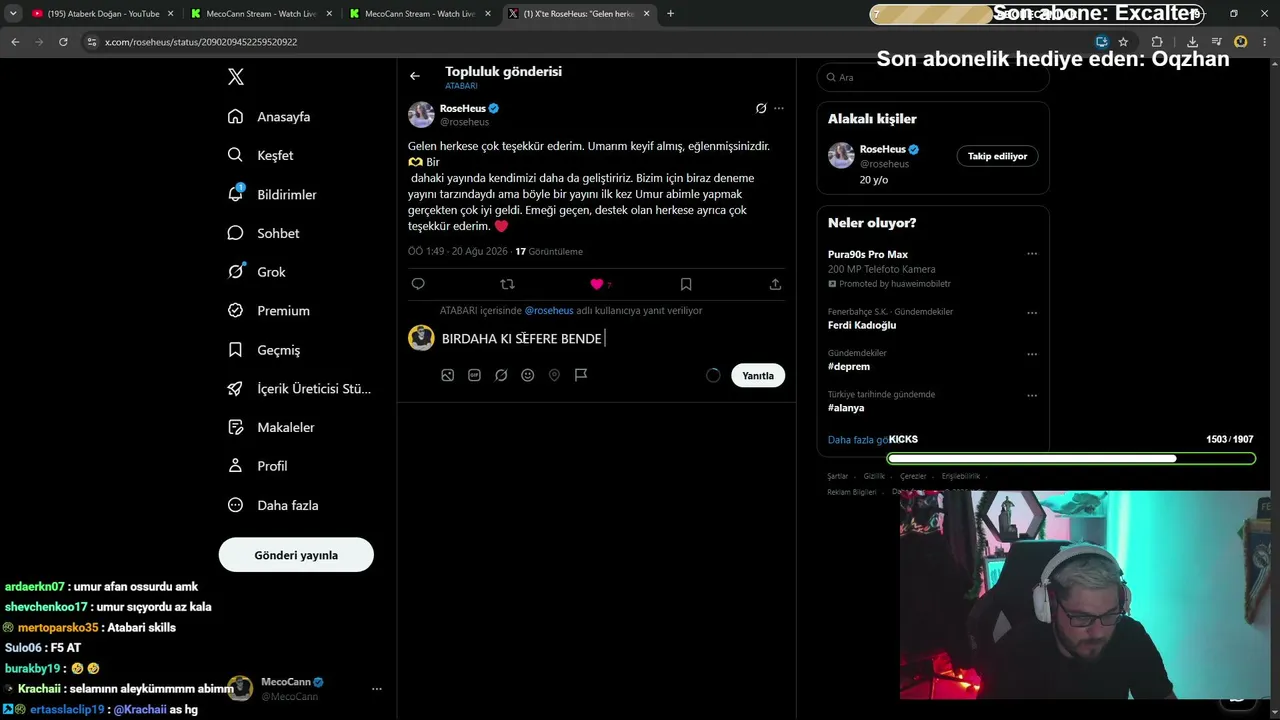Click the location pin icon in reply toolbar
The image size is (1280, 720).
(554, 375)
